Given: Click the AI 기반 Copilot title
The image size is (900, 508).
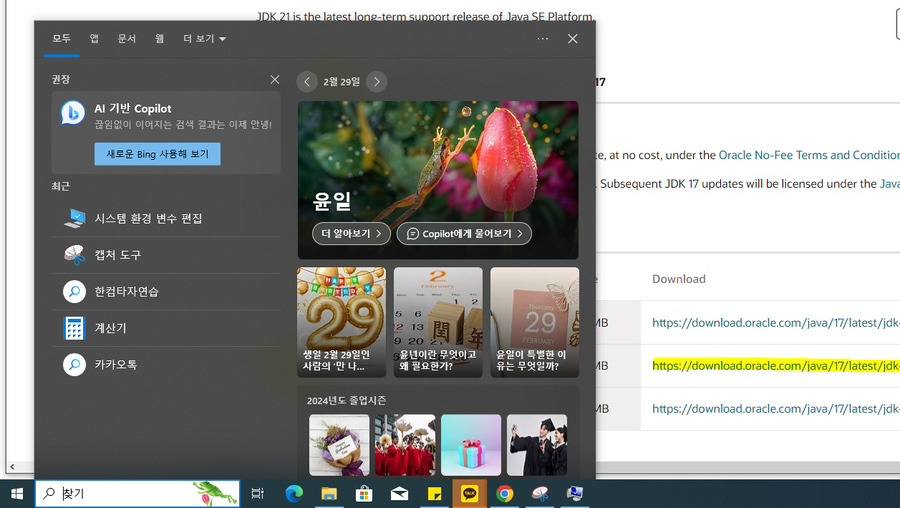Looking at the screenshot, I should pos(133,108).
